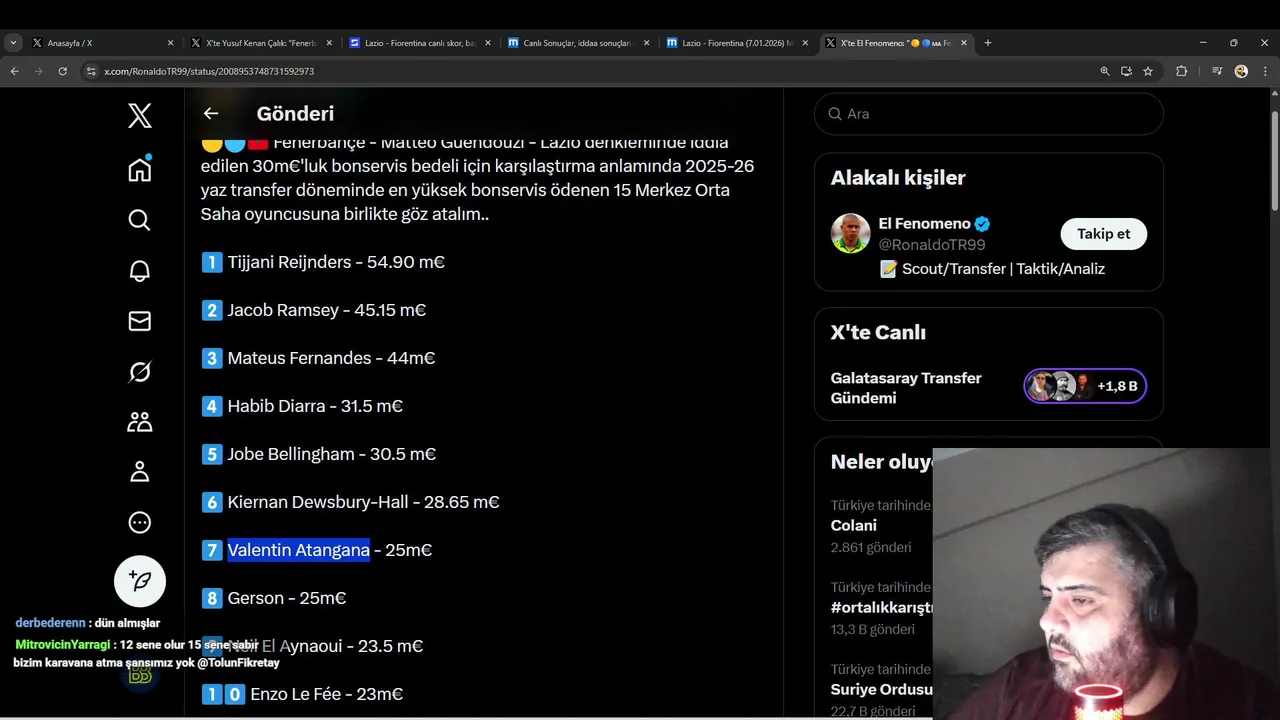Reload the page

(x=62, y=71)
